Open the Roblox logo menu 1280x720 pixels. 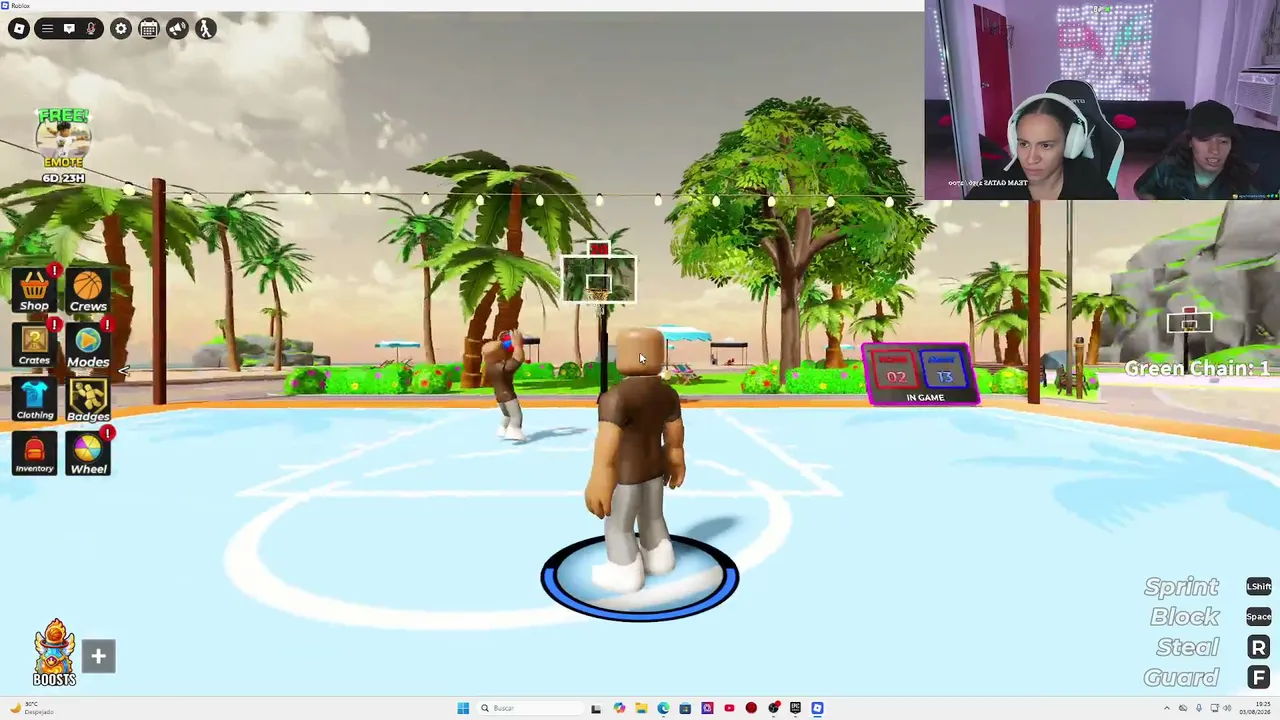[x=19, y=28]
